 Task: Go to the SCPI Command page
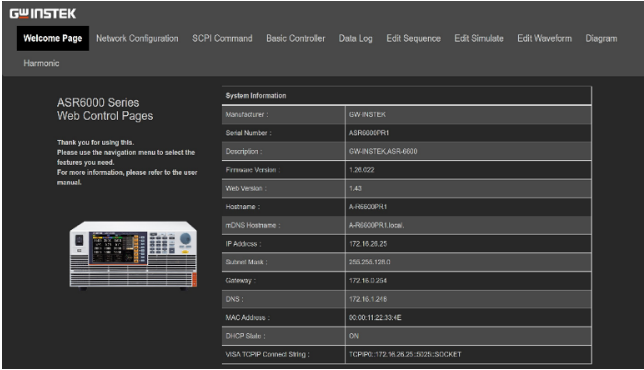pos(222,38)
